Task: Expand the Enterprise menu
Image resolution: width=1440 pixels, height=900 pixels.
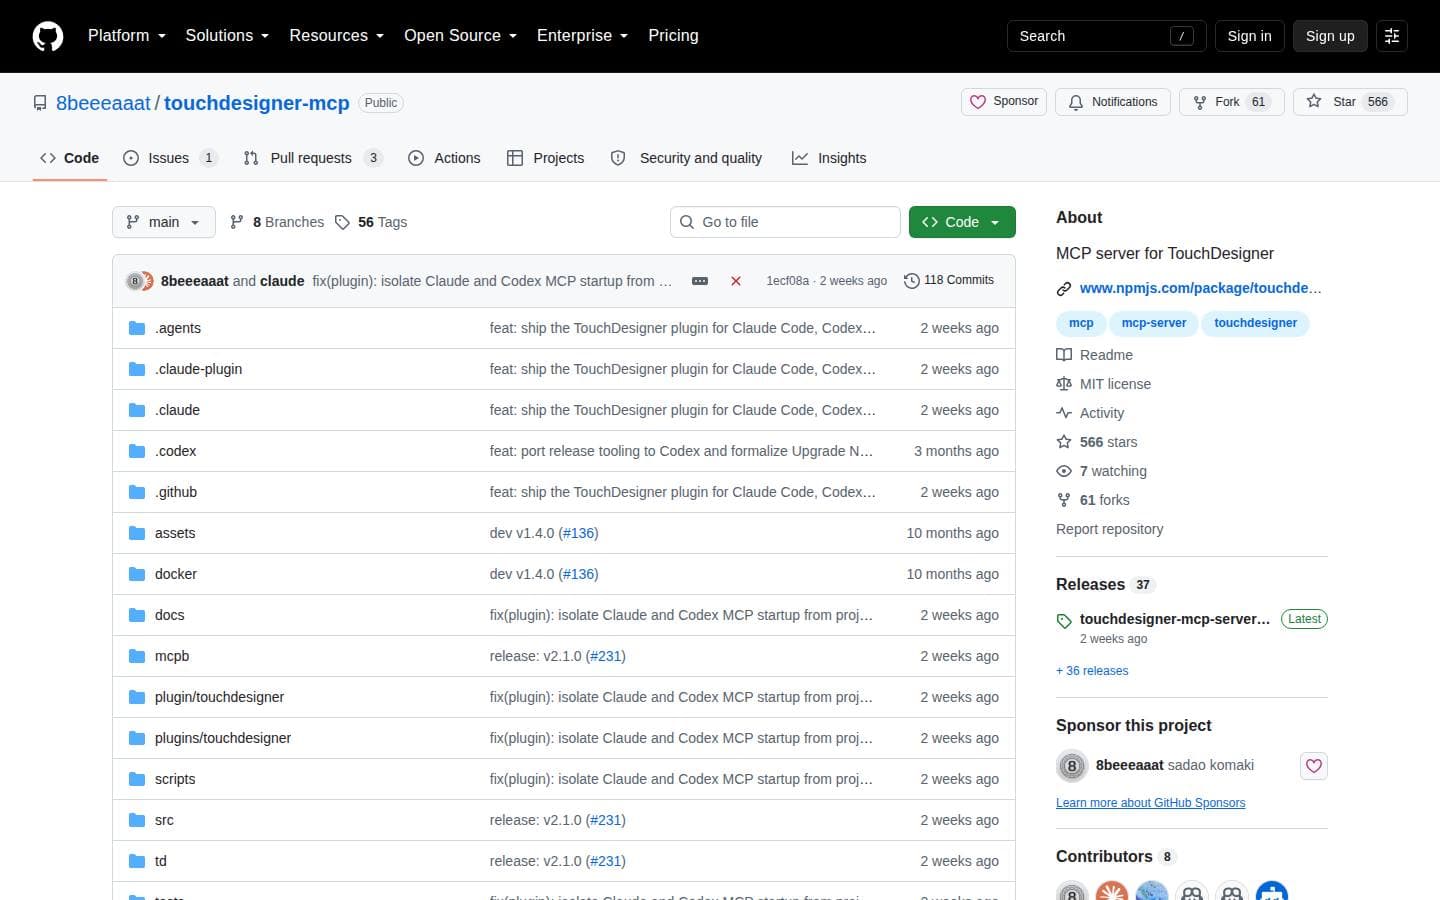Action: [583, 36]
